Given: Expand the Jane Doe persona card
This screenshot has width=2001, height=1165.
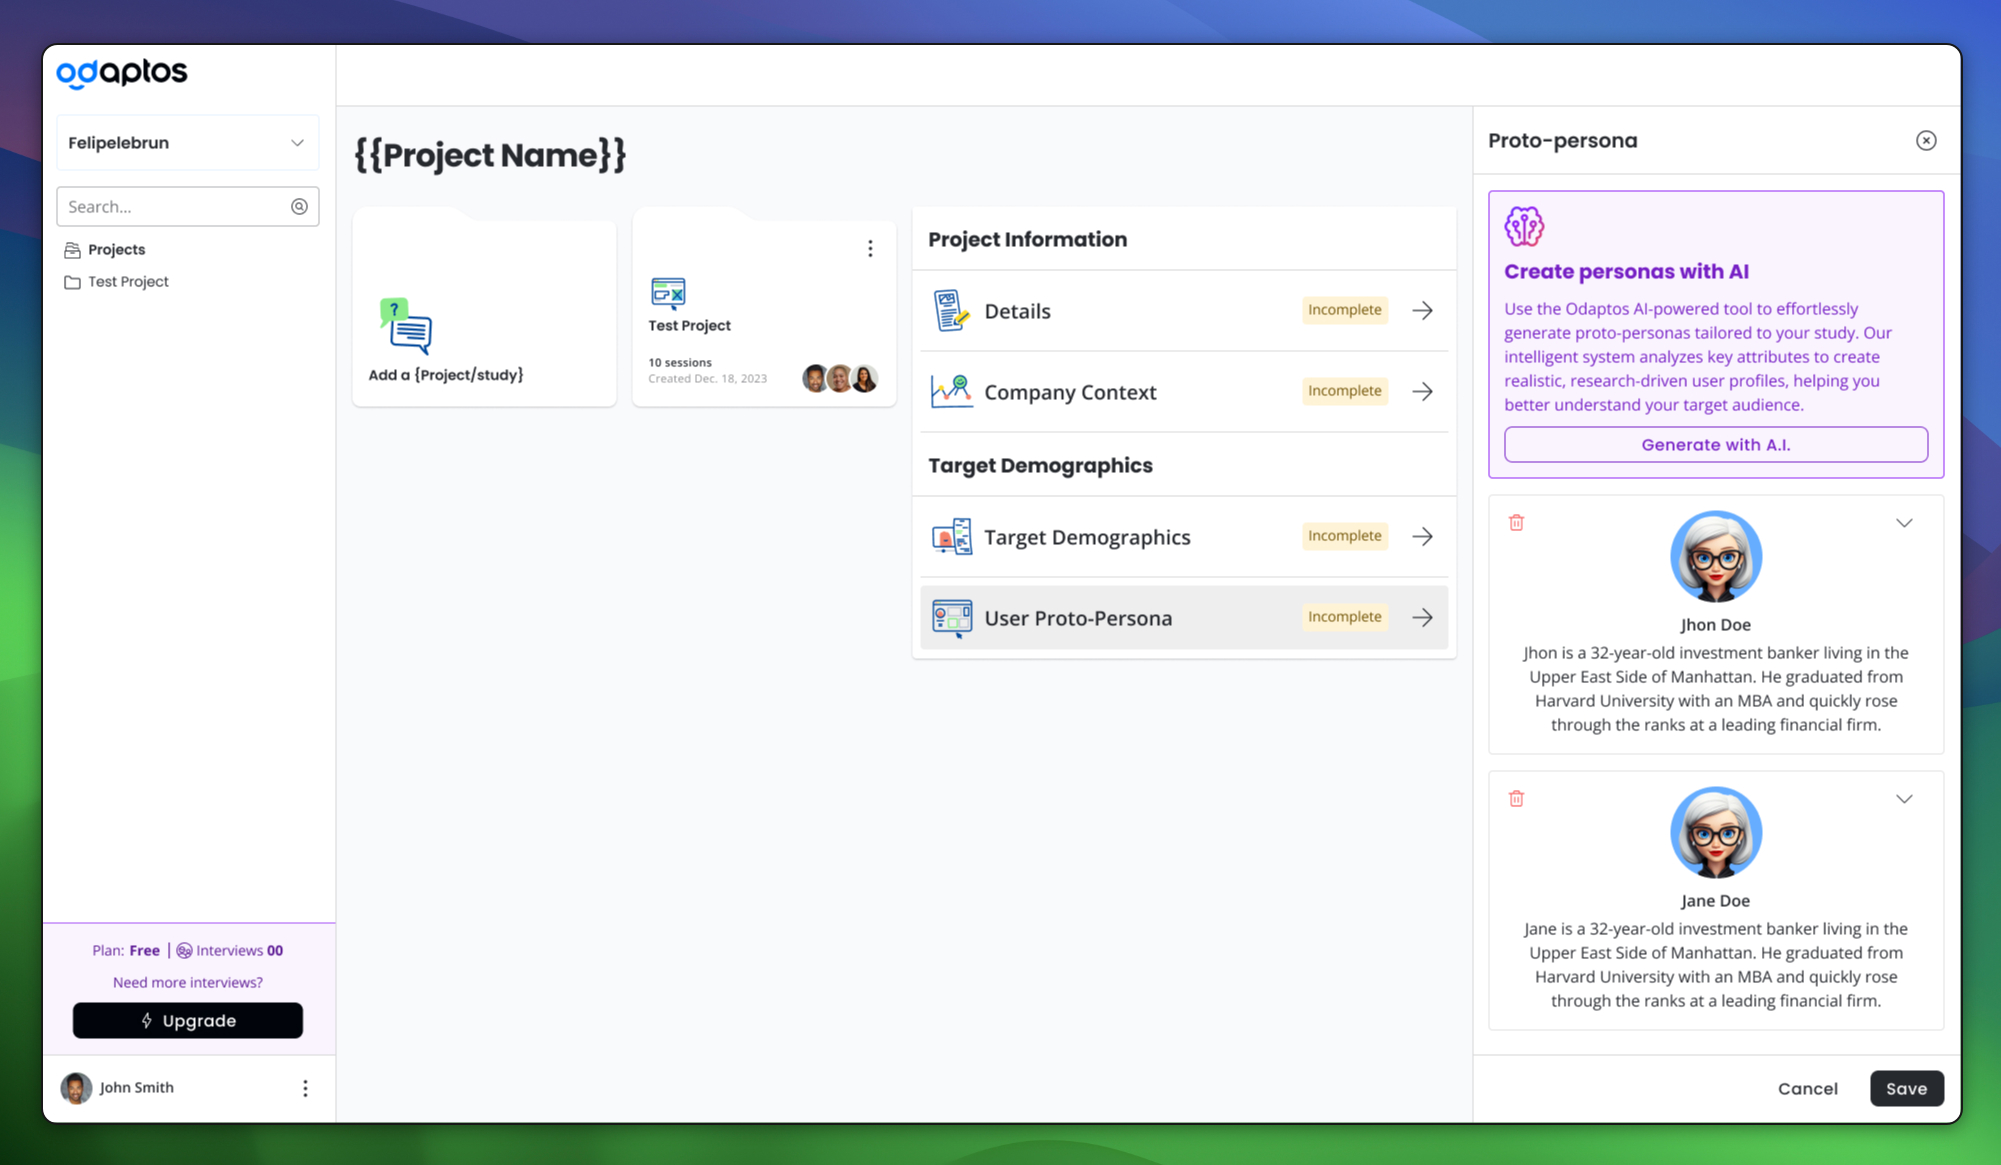Looking at the screenshot, I should (x=1904, y=799).
